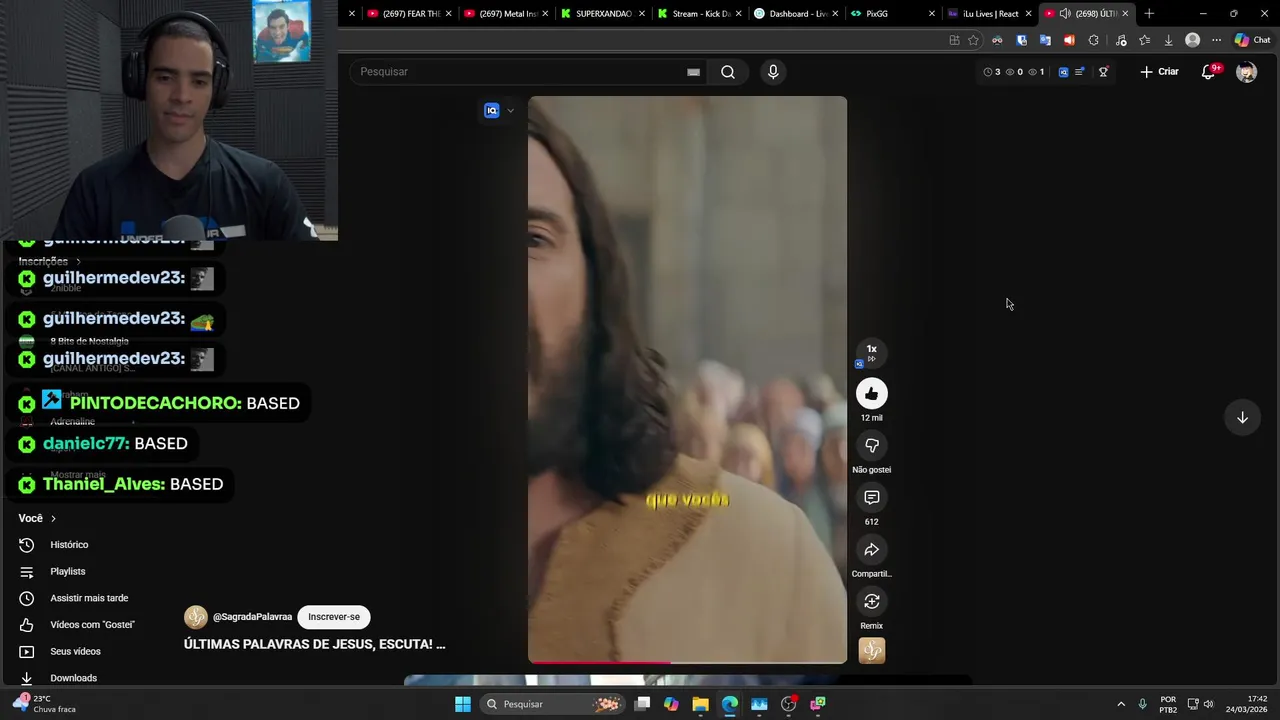Open the browser profile icon

tap(1192, 41)
